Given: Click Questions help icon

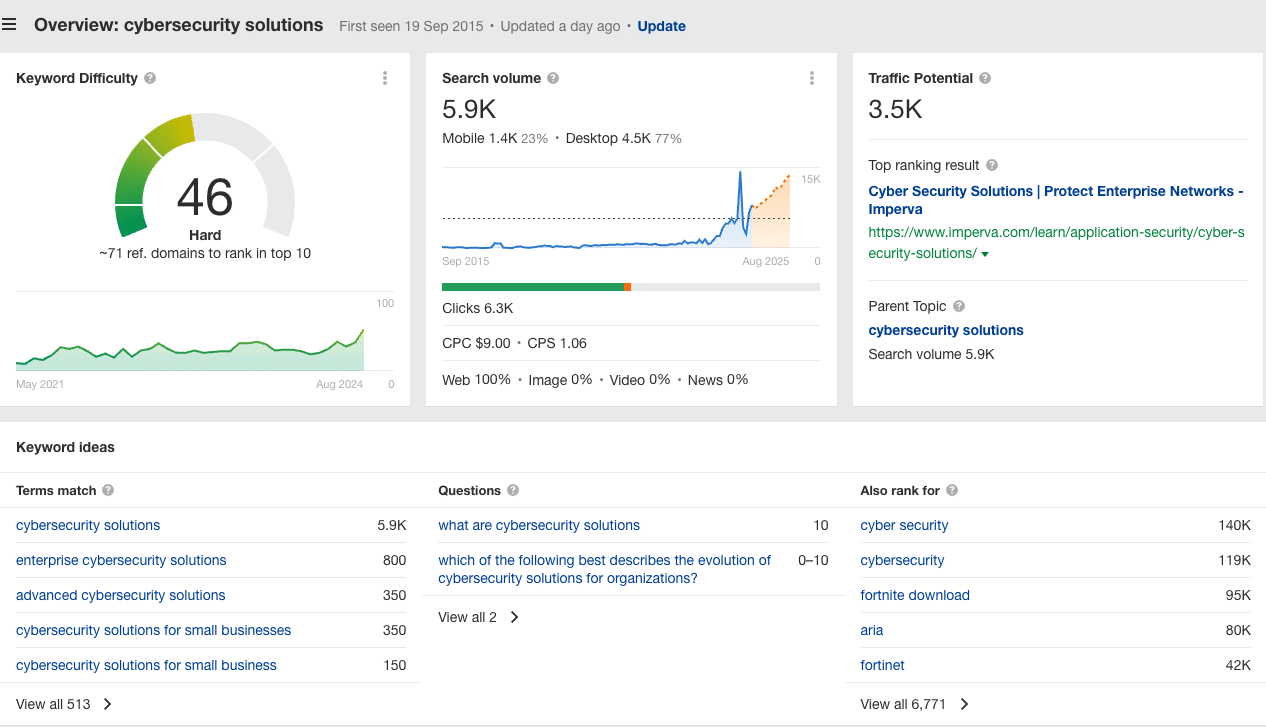Looking at the screenshot, I should click(513, 490).
